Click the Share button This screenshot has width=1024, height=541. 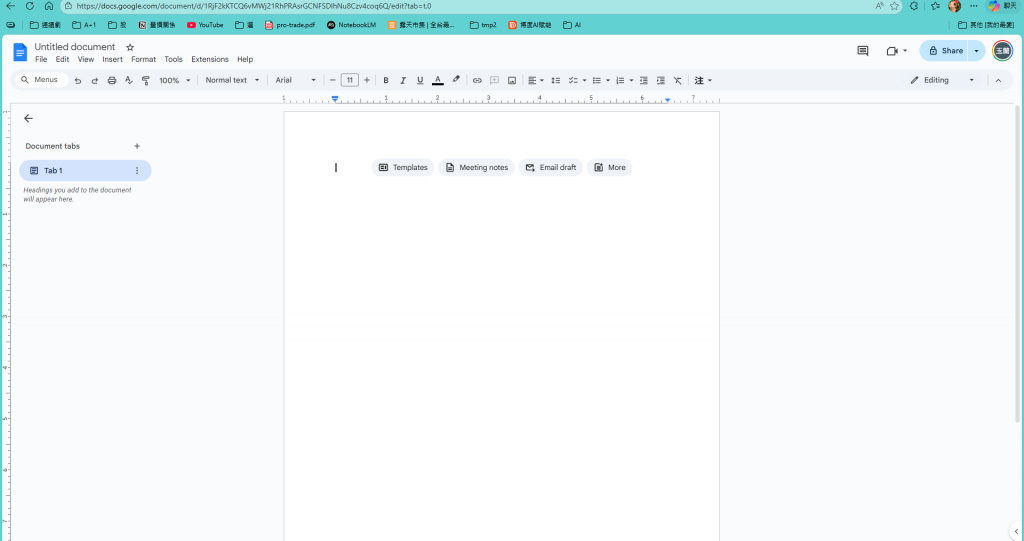(944, 51)
